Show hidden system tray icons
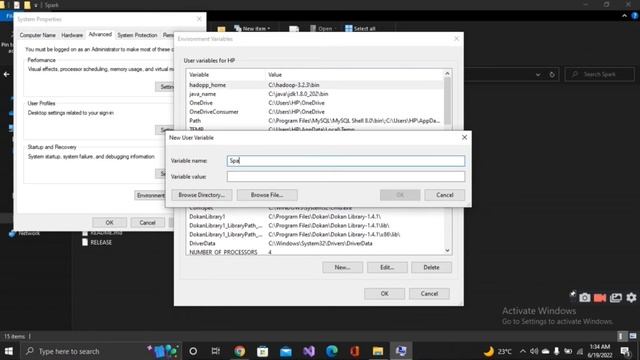The image size is (640, 360). tap(523, 351)
